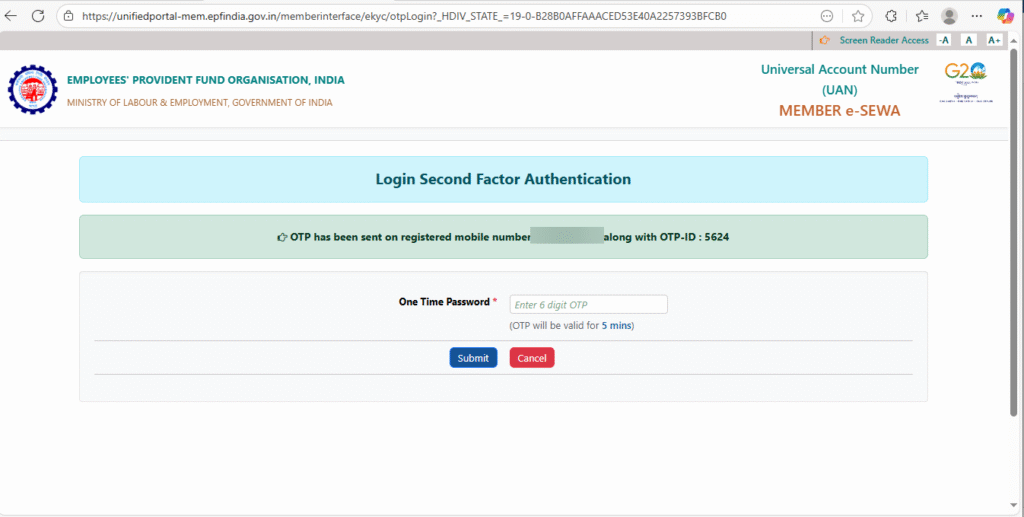
Task: Click the Universal Account Number (UAN) text
Action: coord(840,80)
